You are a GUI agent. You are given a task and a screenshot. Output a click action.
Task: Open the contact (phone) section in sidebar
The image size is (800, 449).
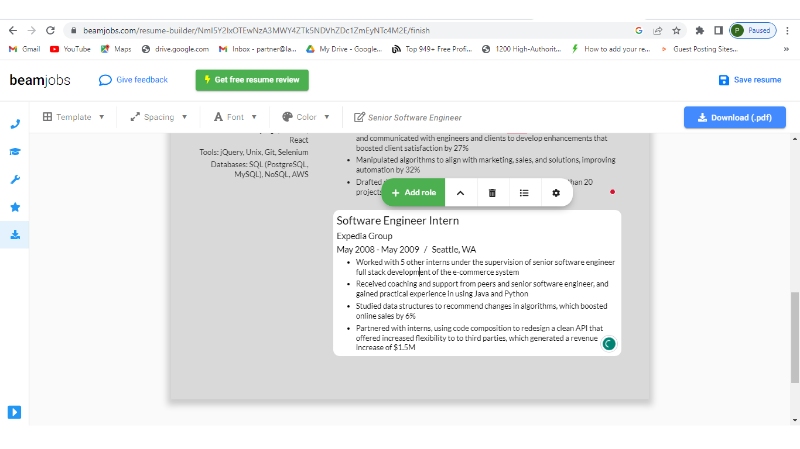tap(15, 125)
